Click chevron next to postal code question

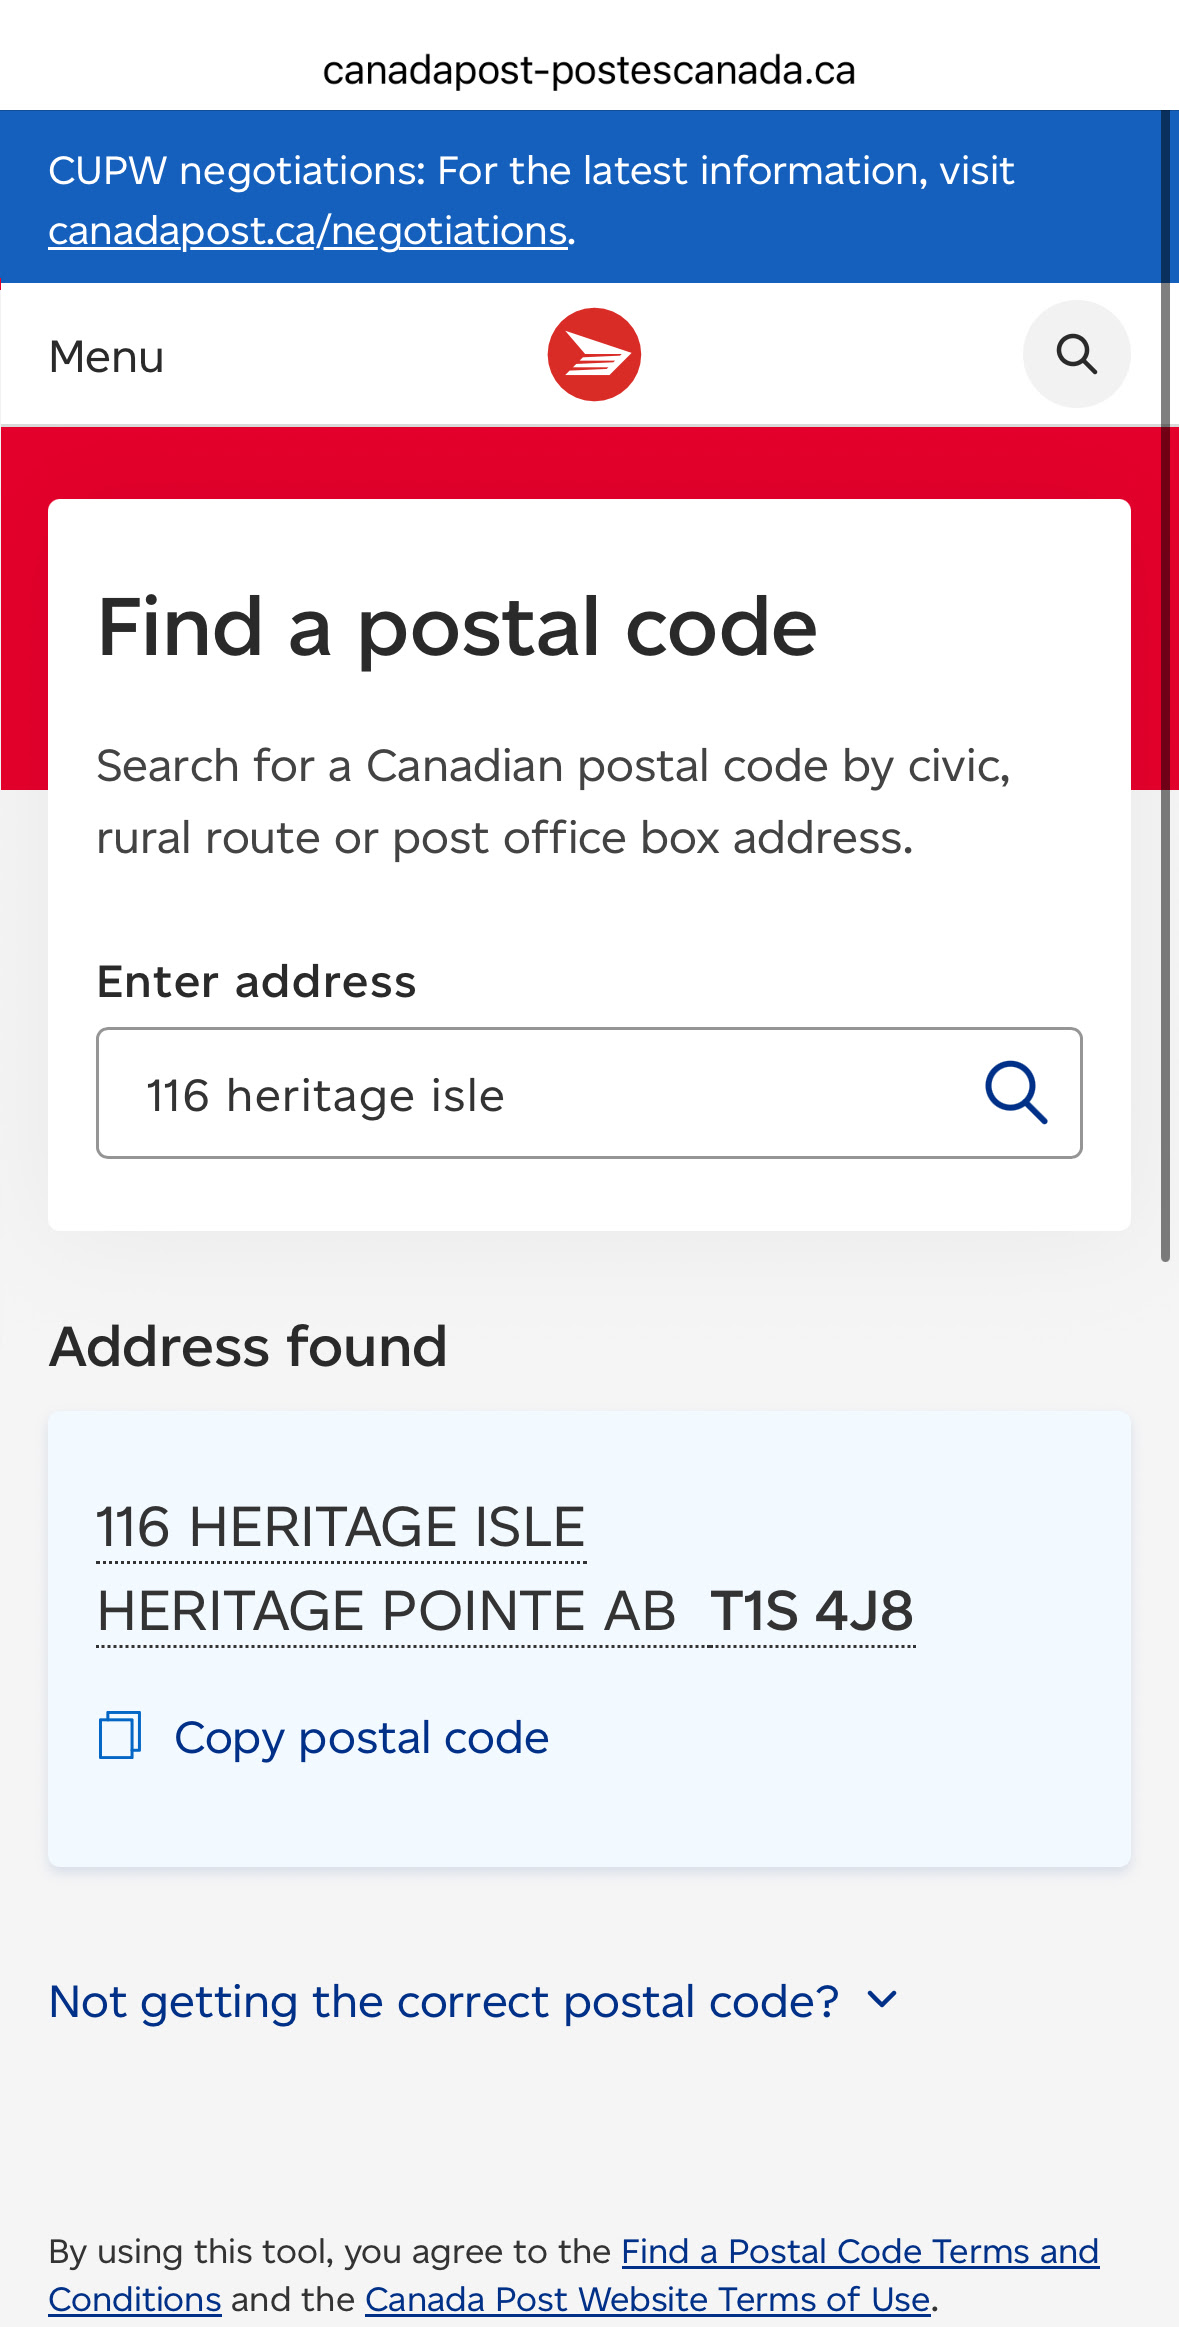(882, 2000)
